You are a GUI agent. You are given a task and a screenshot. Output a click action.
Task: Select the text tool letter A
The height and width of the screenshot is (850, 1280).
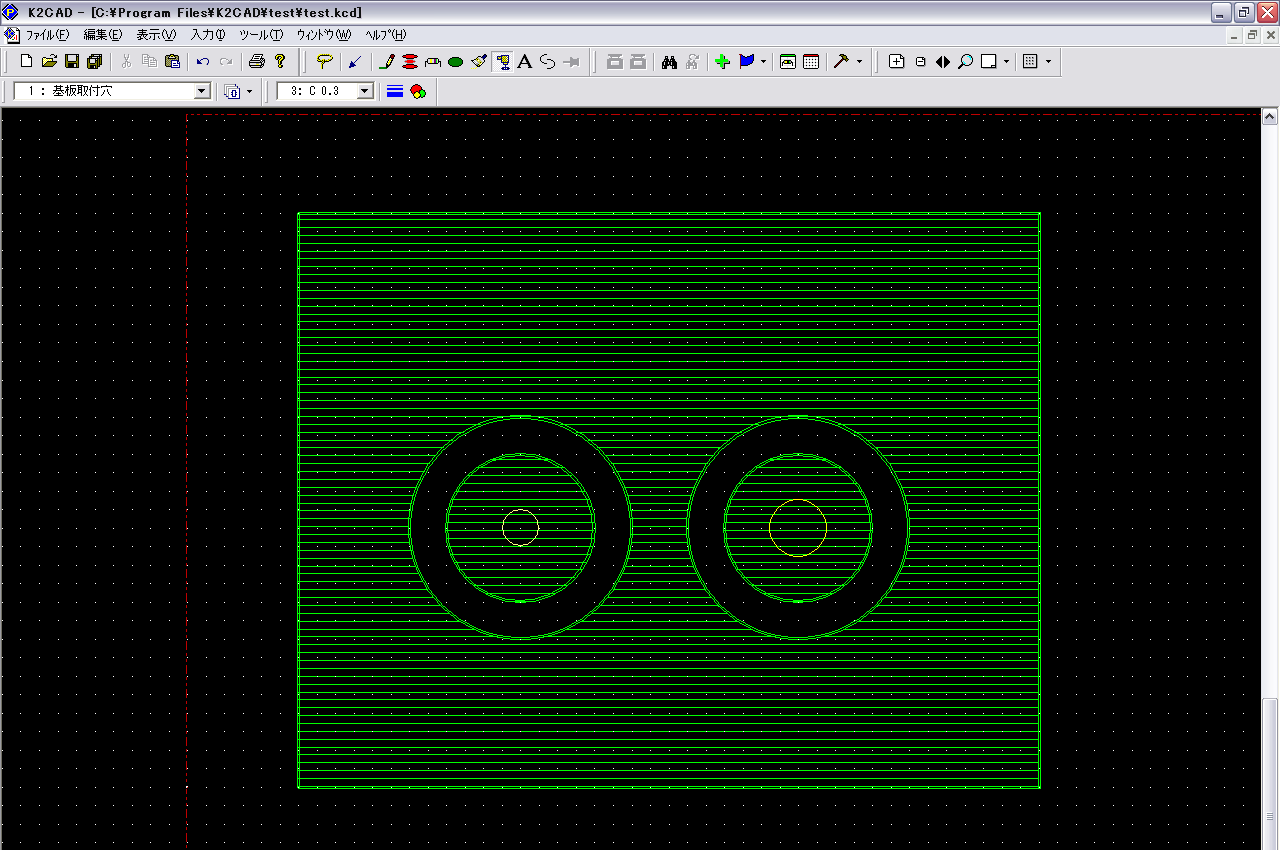524,62
